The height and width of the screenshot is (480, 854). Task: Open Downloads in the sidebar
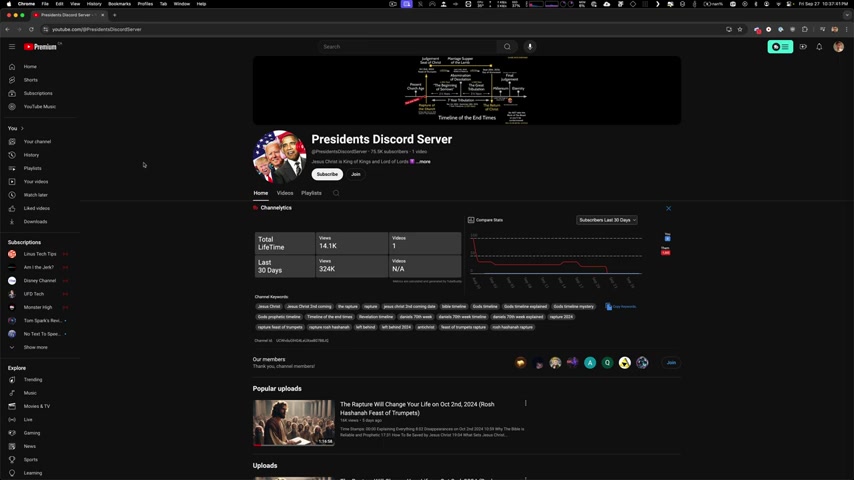(x=35, y=222)
